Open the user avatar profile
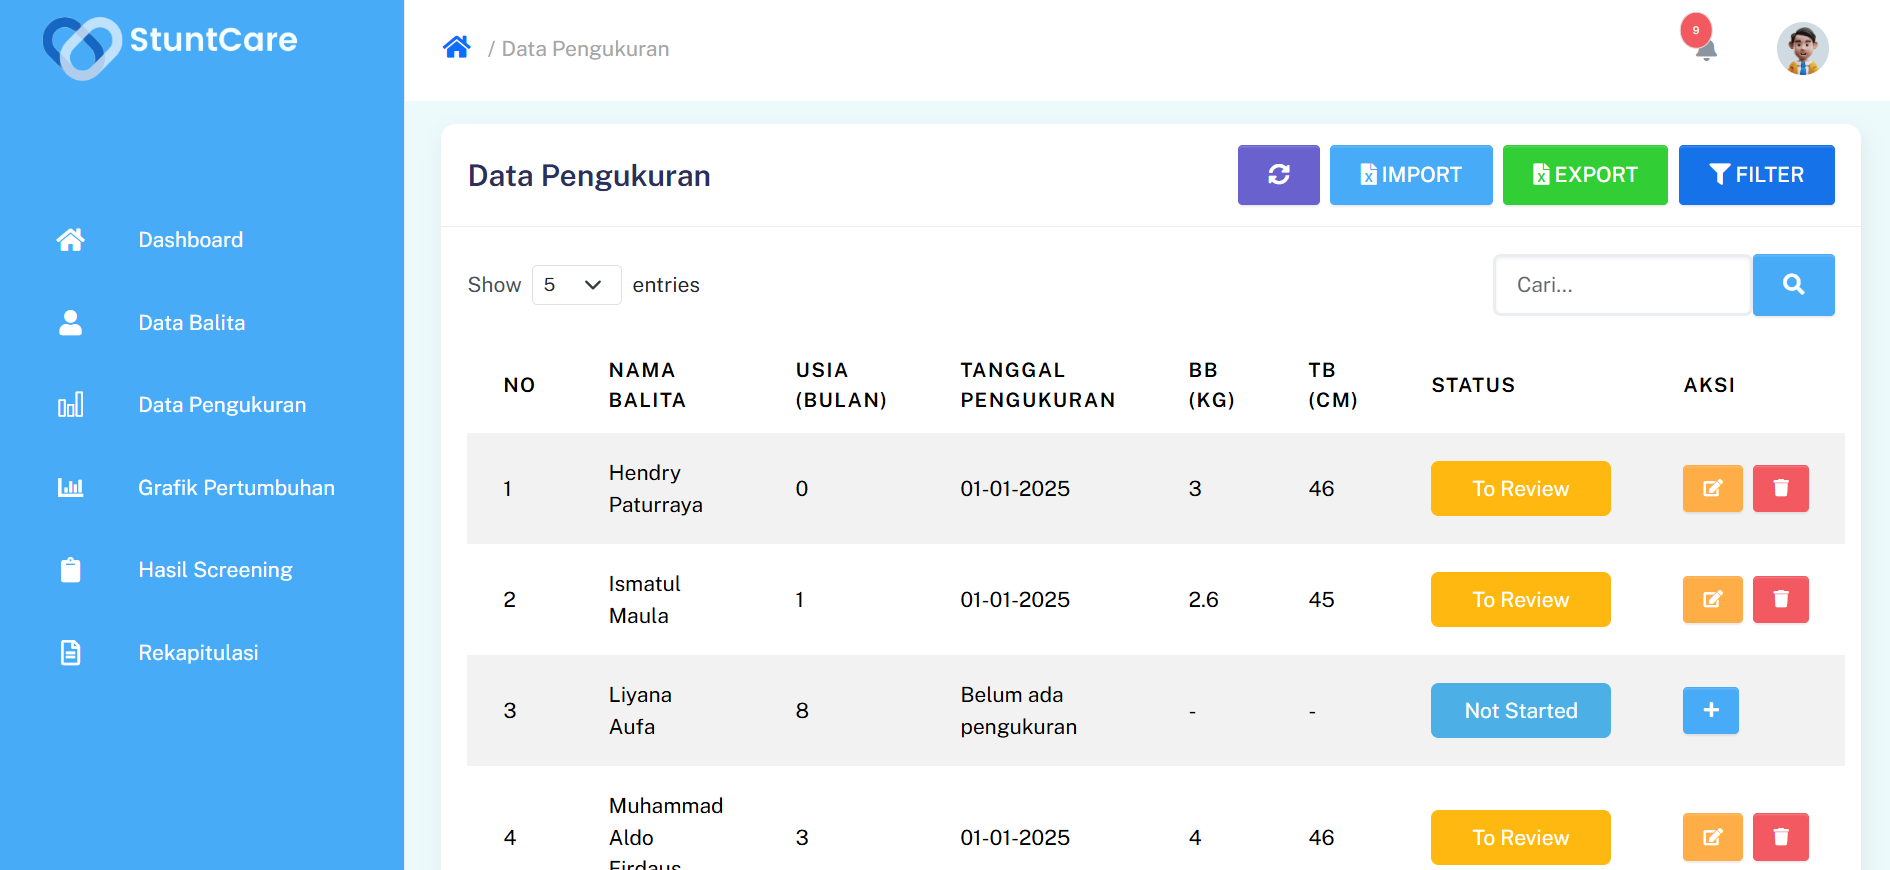 1802,49
